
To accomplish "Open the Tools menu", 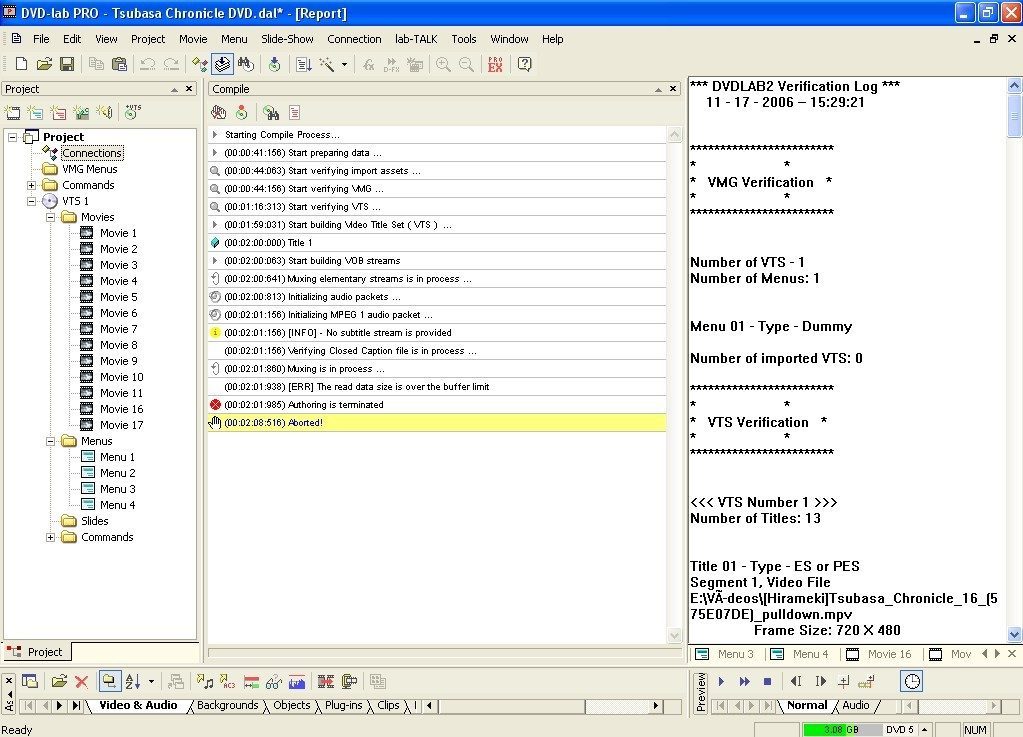I will pos(464,39).
